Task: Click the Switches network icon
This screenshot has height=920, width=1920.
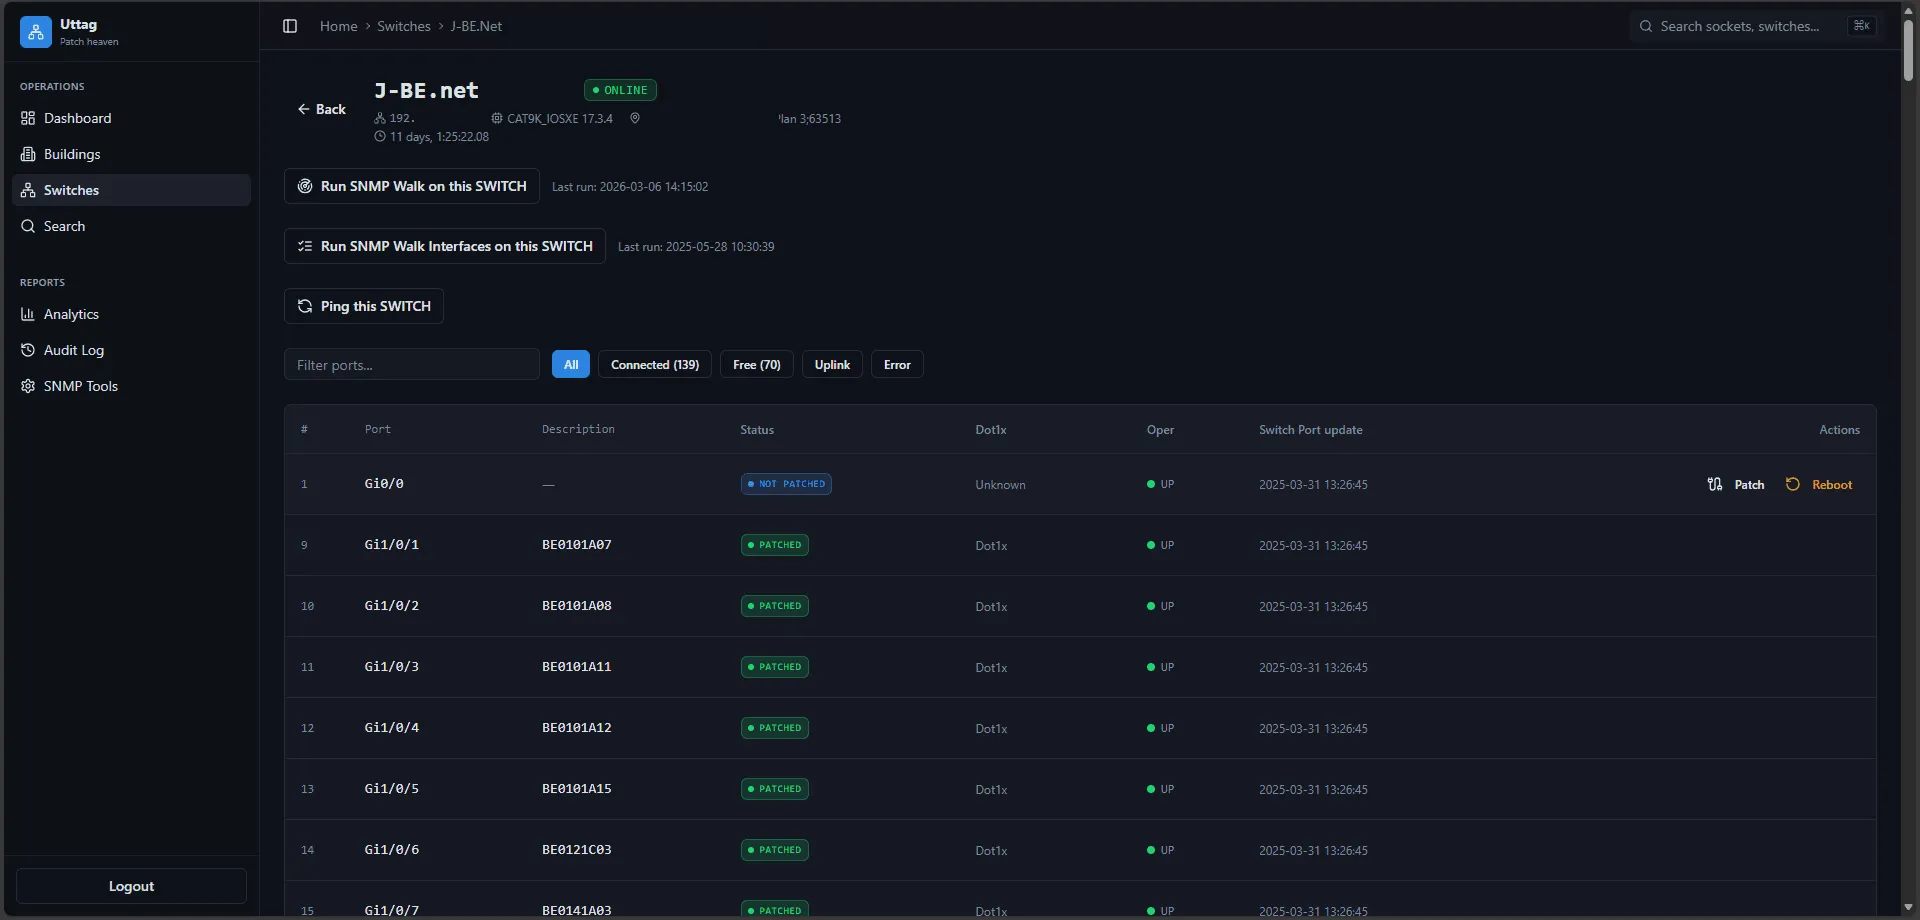Action: tap(28, 190)
